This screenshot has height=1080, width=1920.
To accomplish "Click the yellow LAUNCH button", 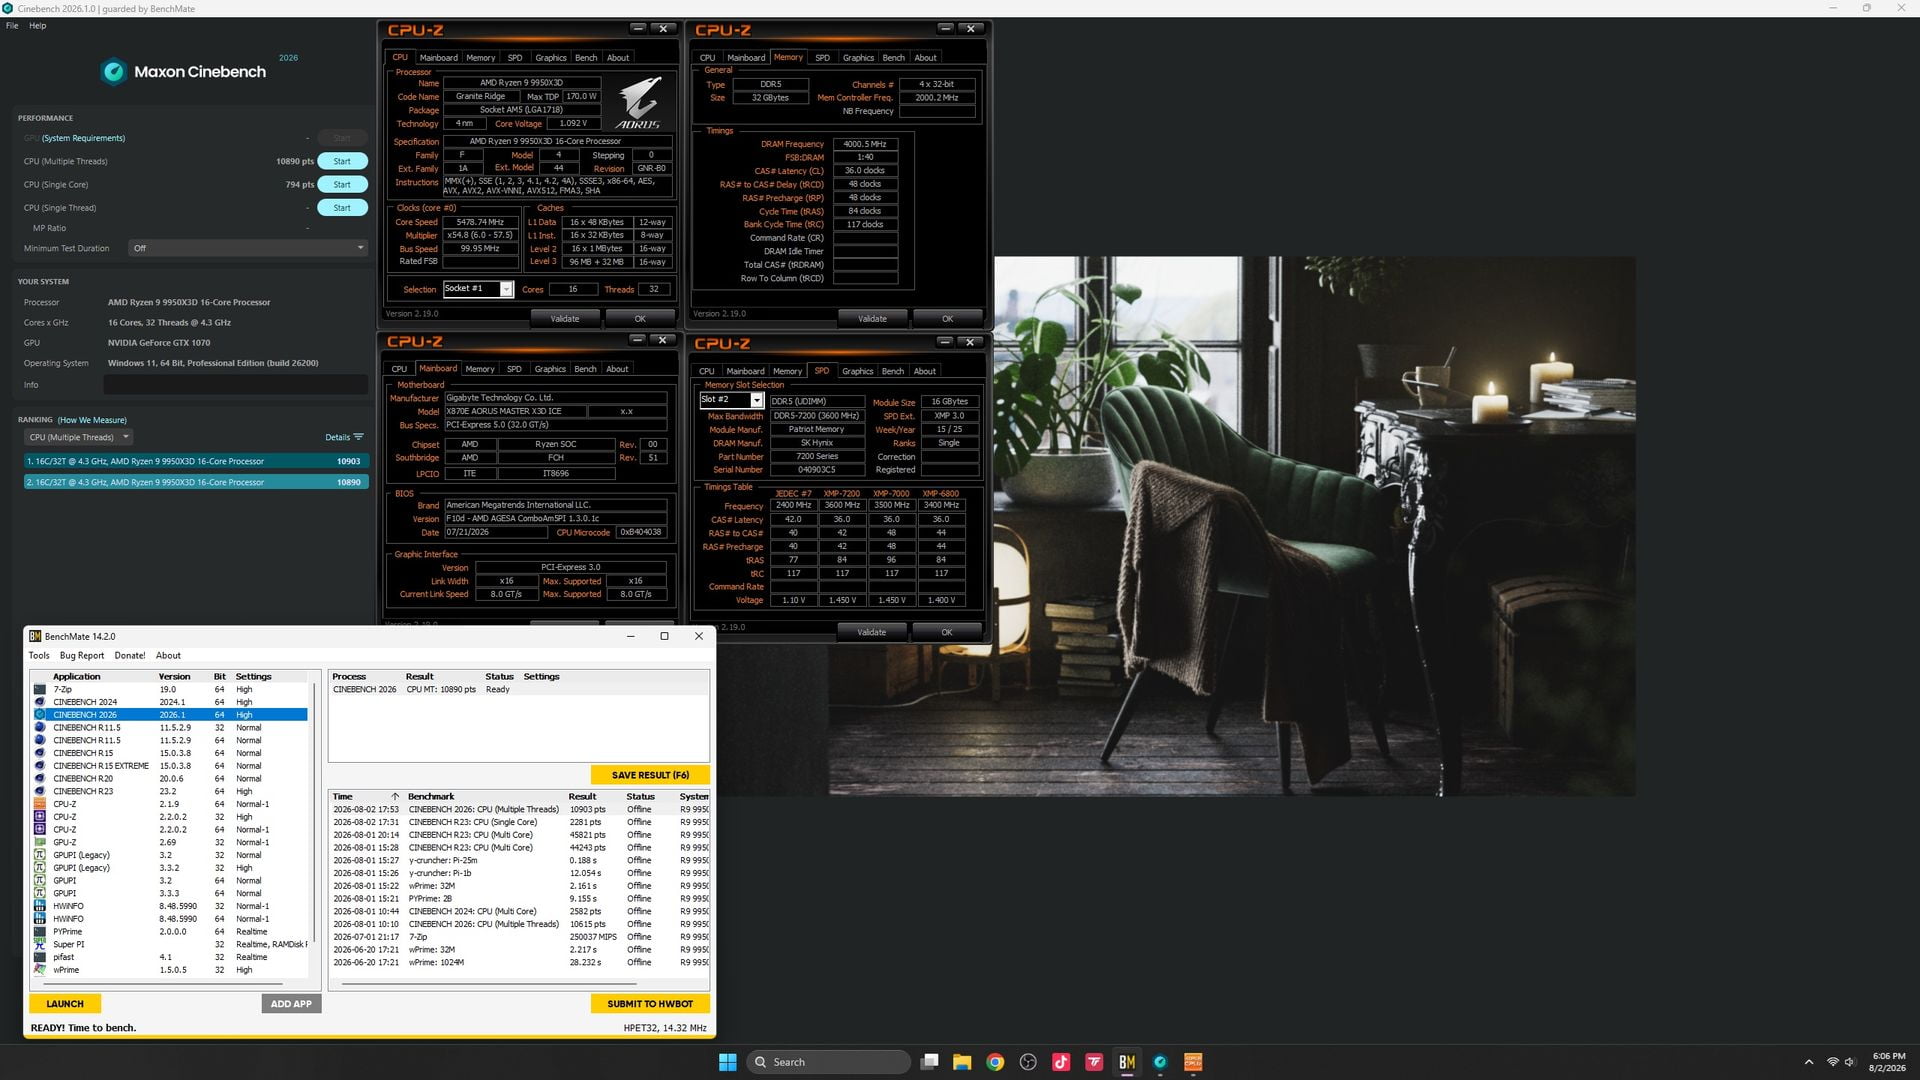I will [x=65, y=1004].
